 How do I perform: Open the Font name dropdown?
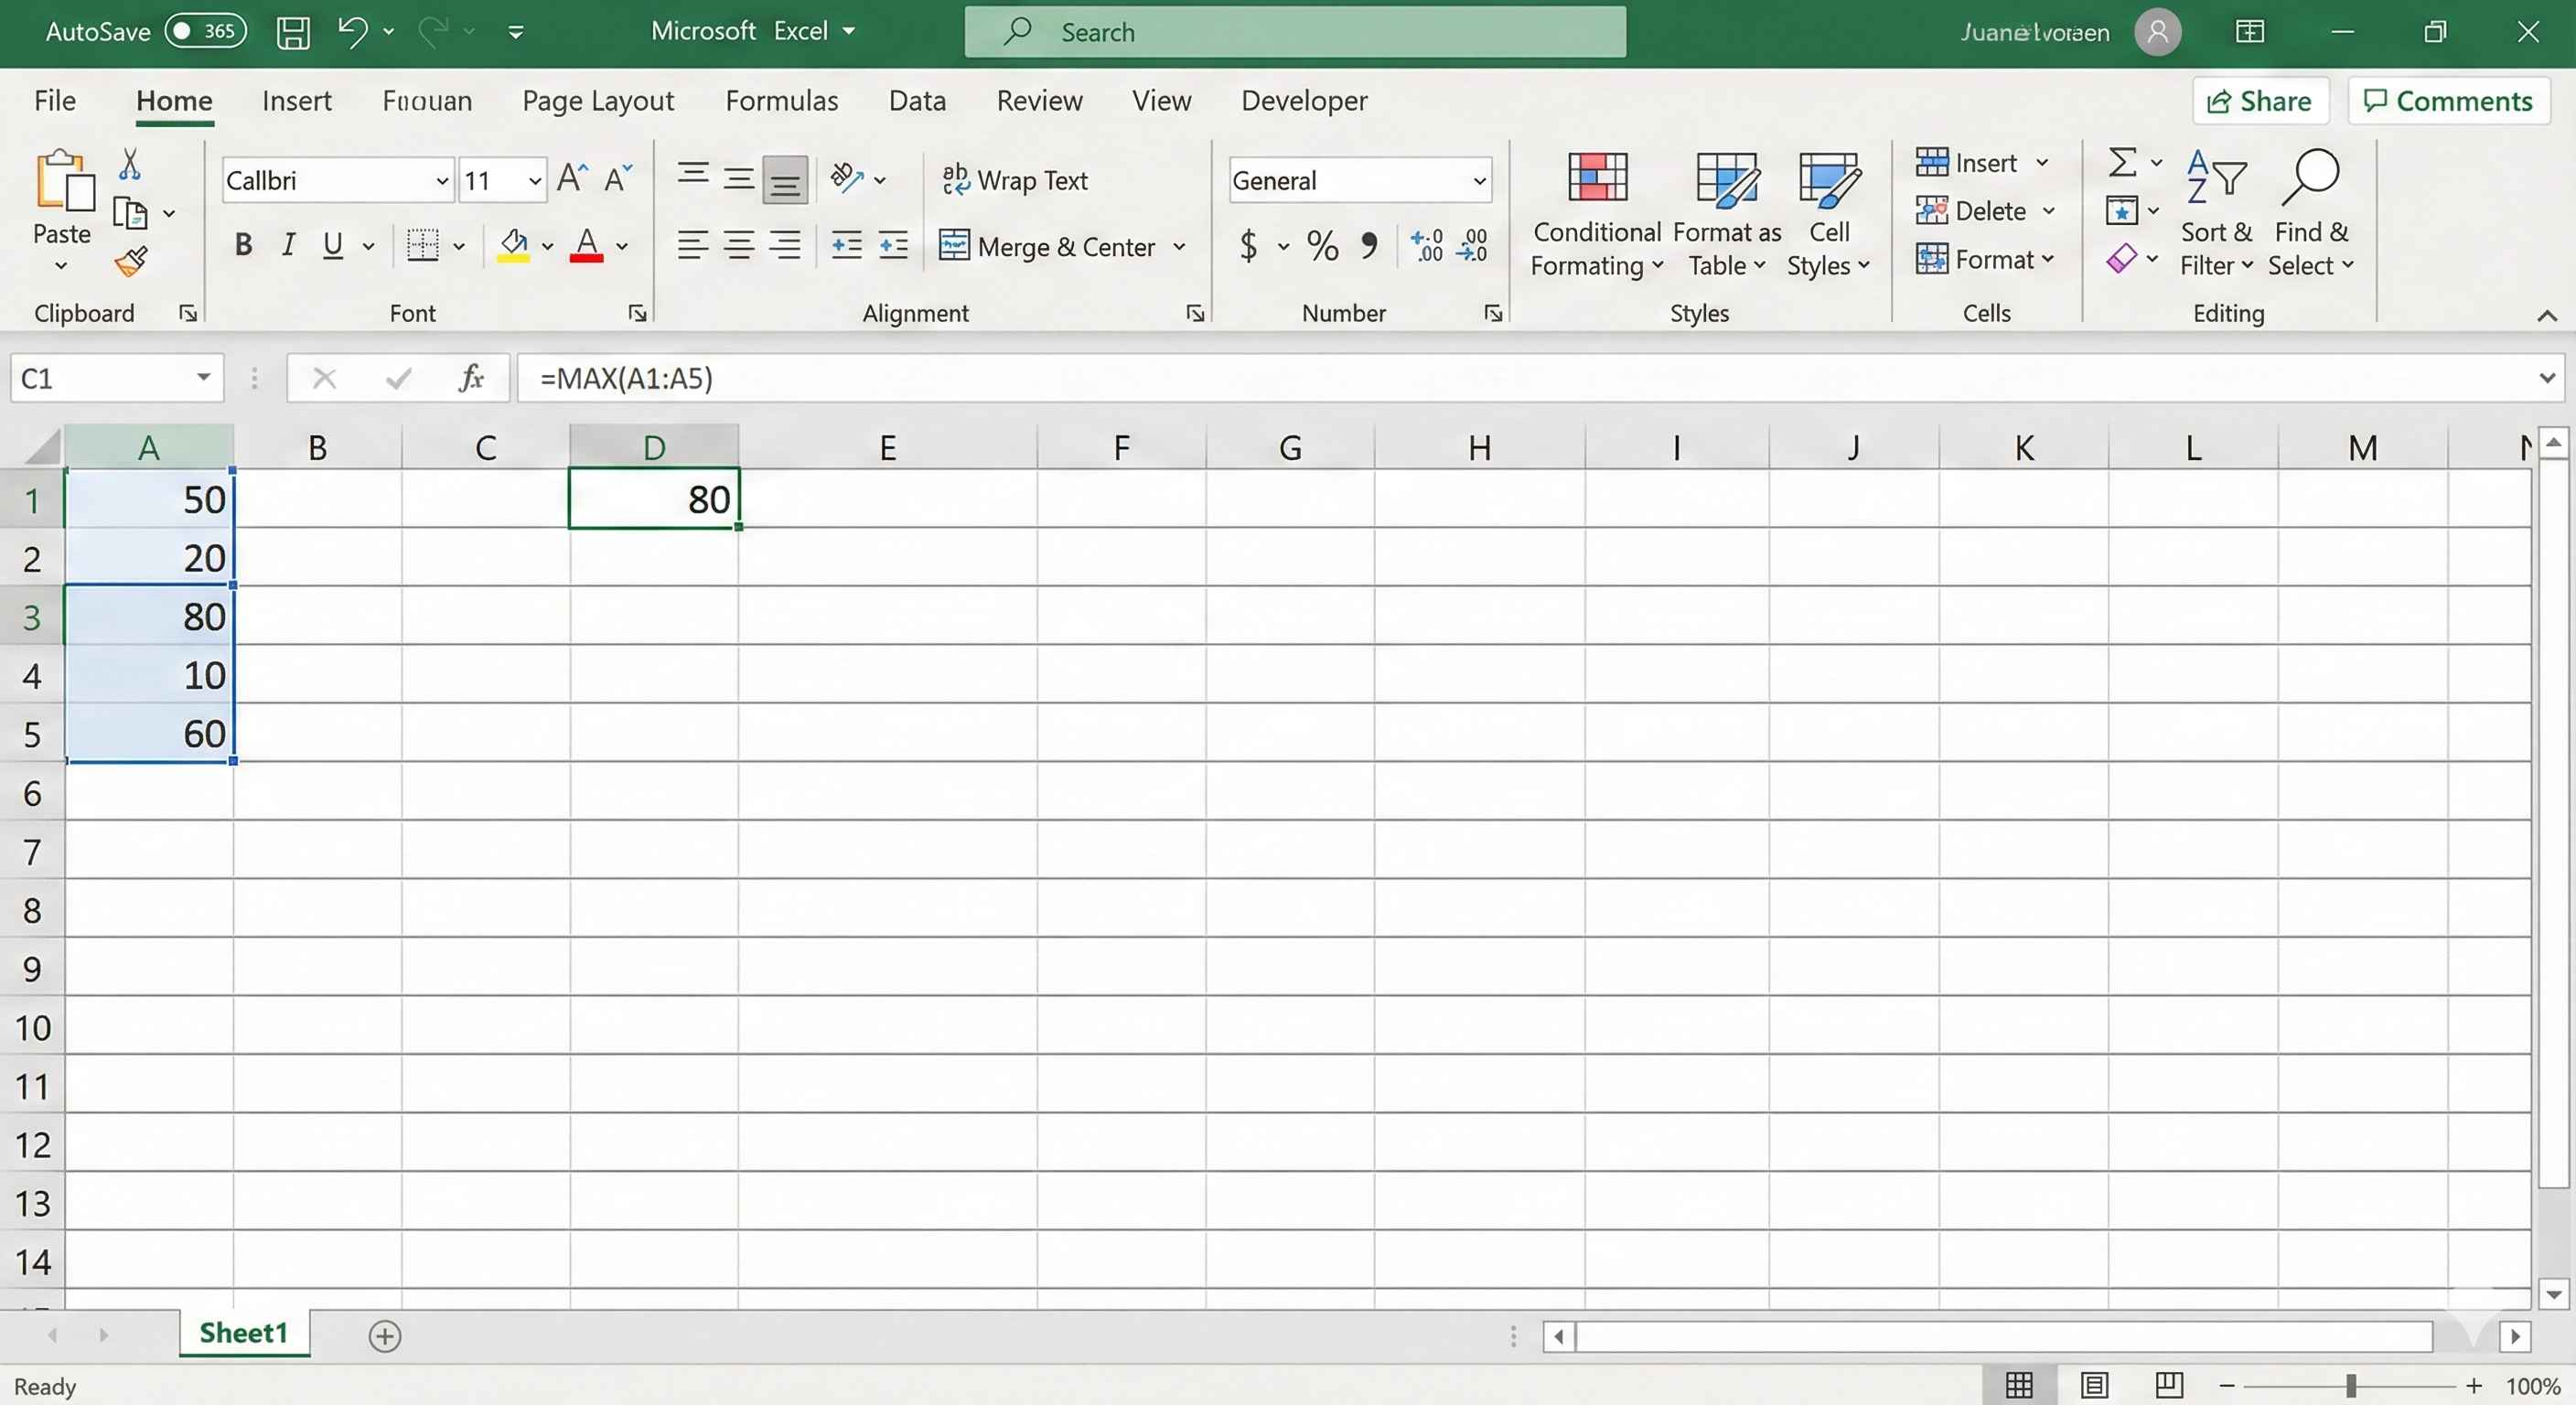pos(441,180)
